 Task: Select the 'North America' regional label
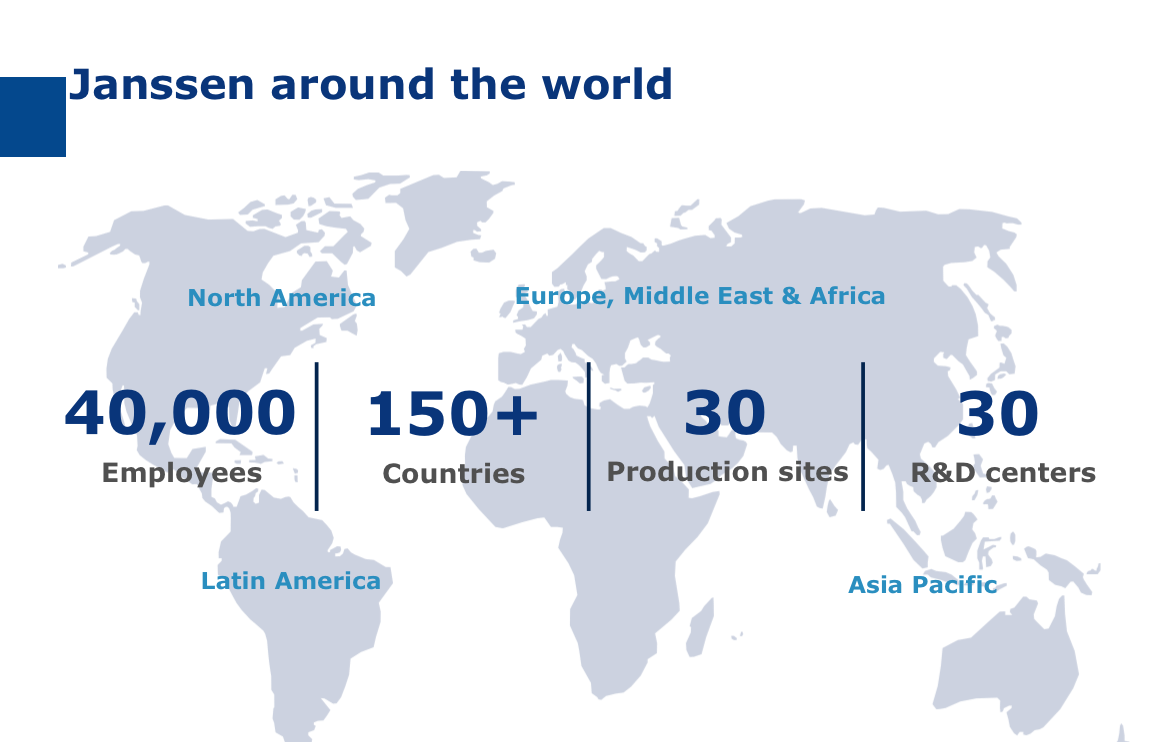tap(282, 297)
